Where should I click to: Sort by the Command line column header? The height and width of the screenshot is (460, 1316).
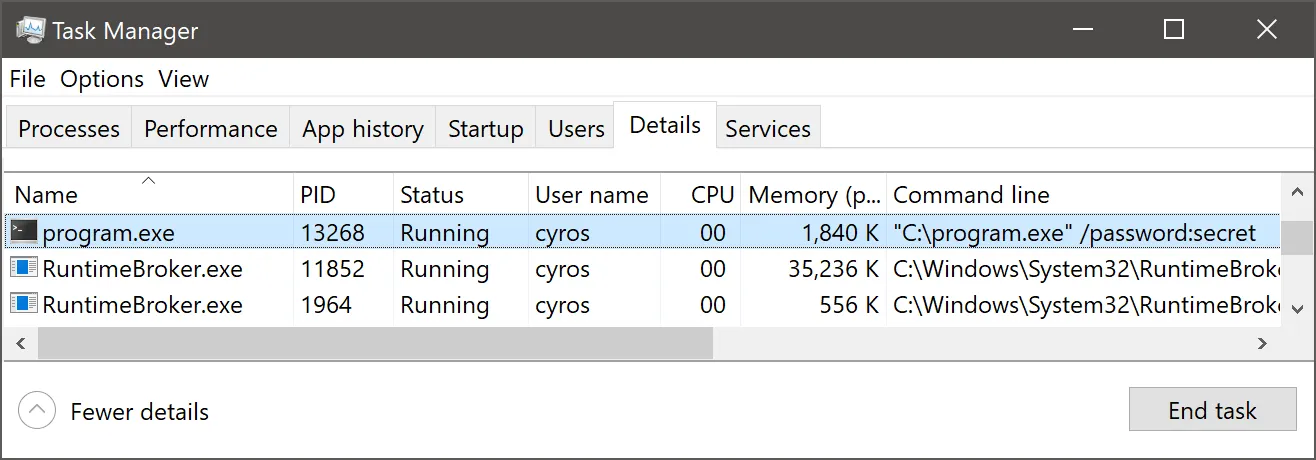971,195
